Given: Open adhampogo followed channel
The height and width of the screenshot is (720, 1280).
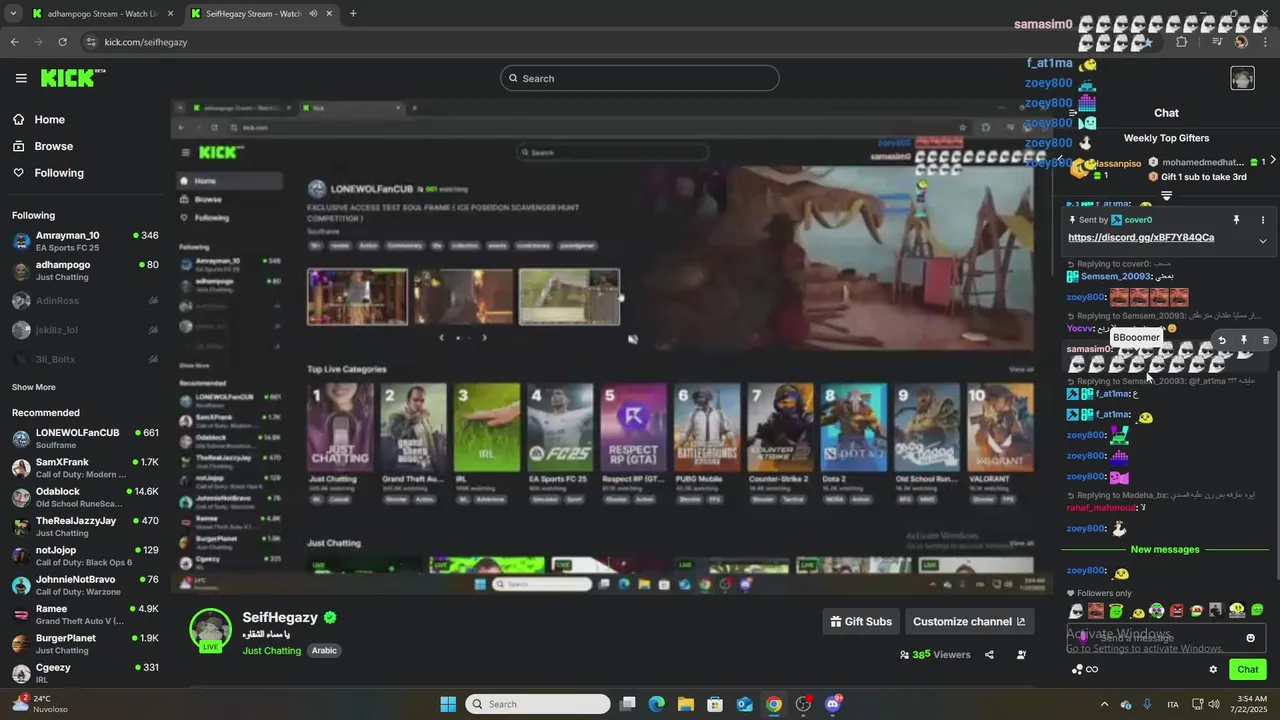Looking at the screenshot, I should (x=85, y=270).
